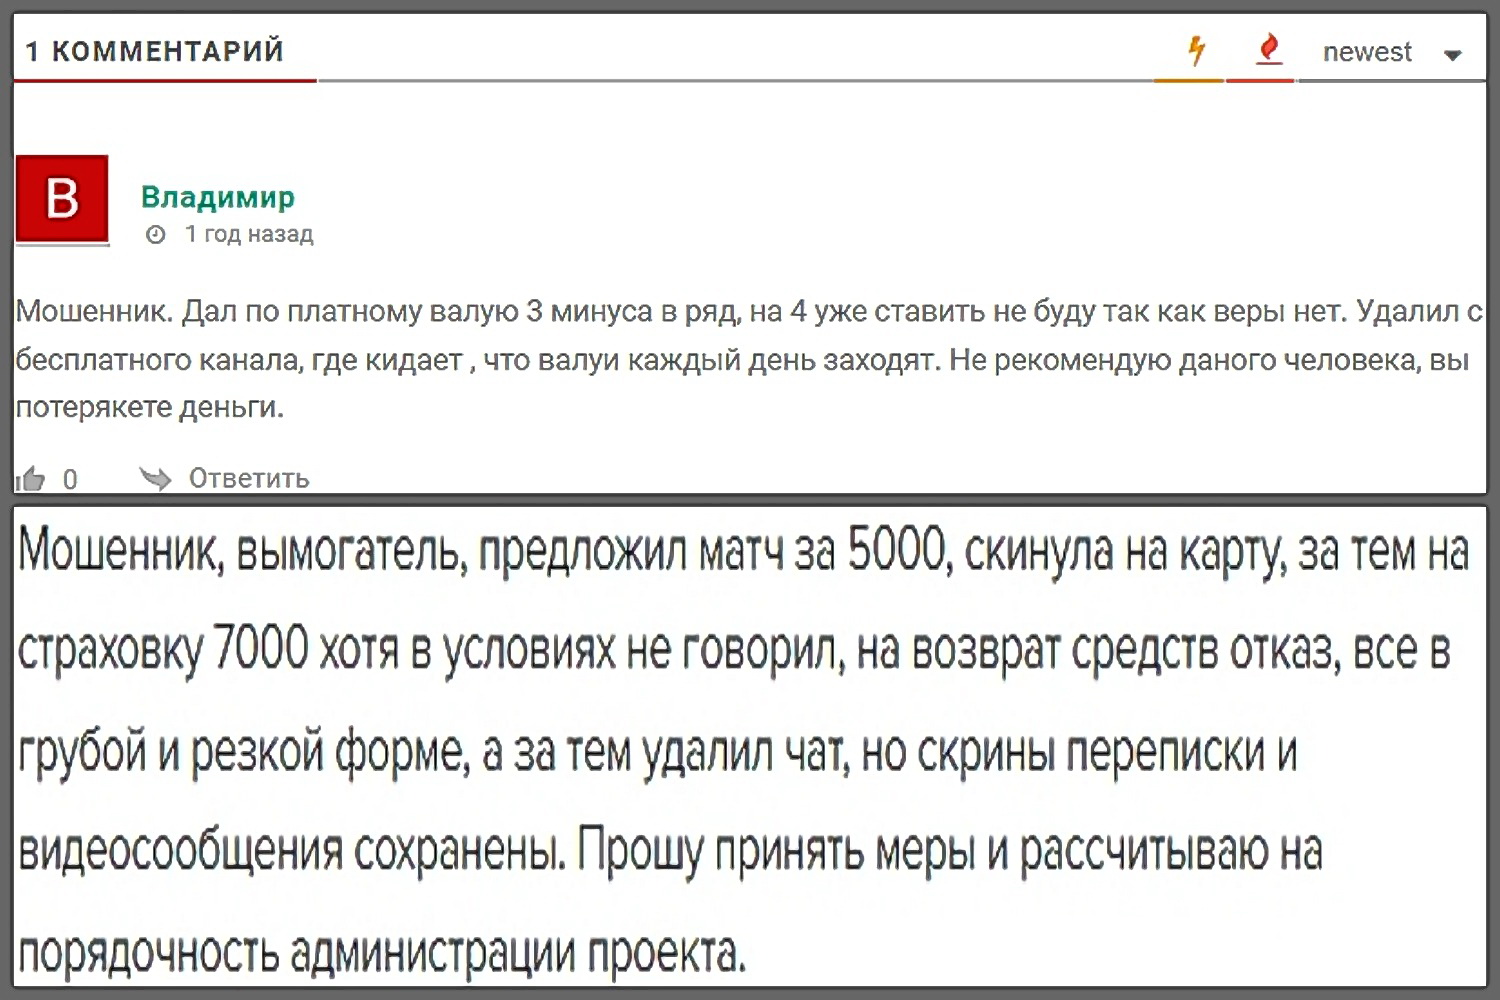
Task: Click the 'порядочность администрации проекта' line
Action: tap(381, 951)
